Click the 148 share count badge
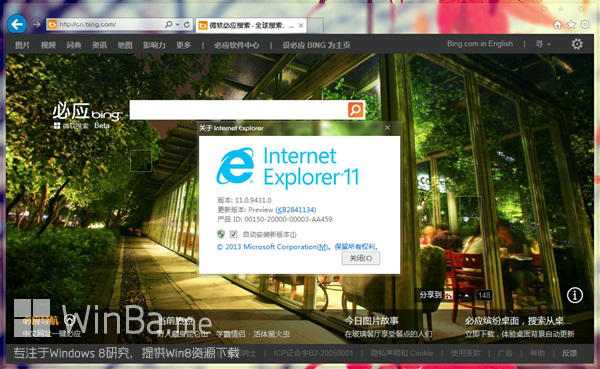600x369 pixels. pos(484,295)
